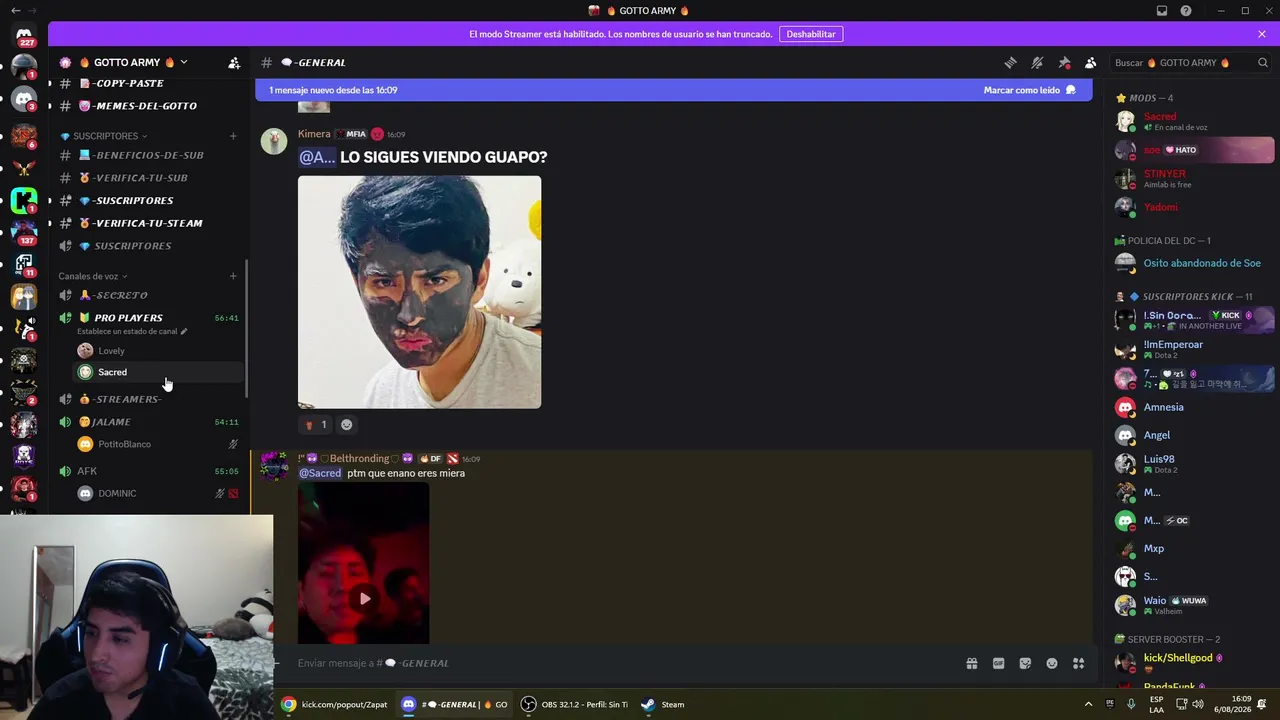Open the GIF picker
The width and height of the screenshot is (1280, 720).
pos(998,663)
